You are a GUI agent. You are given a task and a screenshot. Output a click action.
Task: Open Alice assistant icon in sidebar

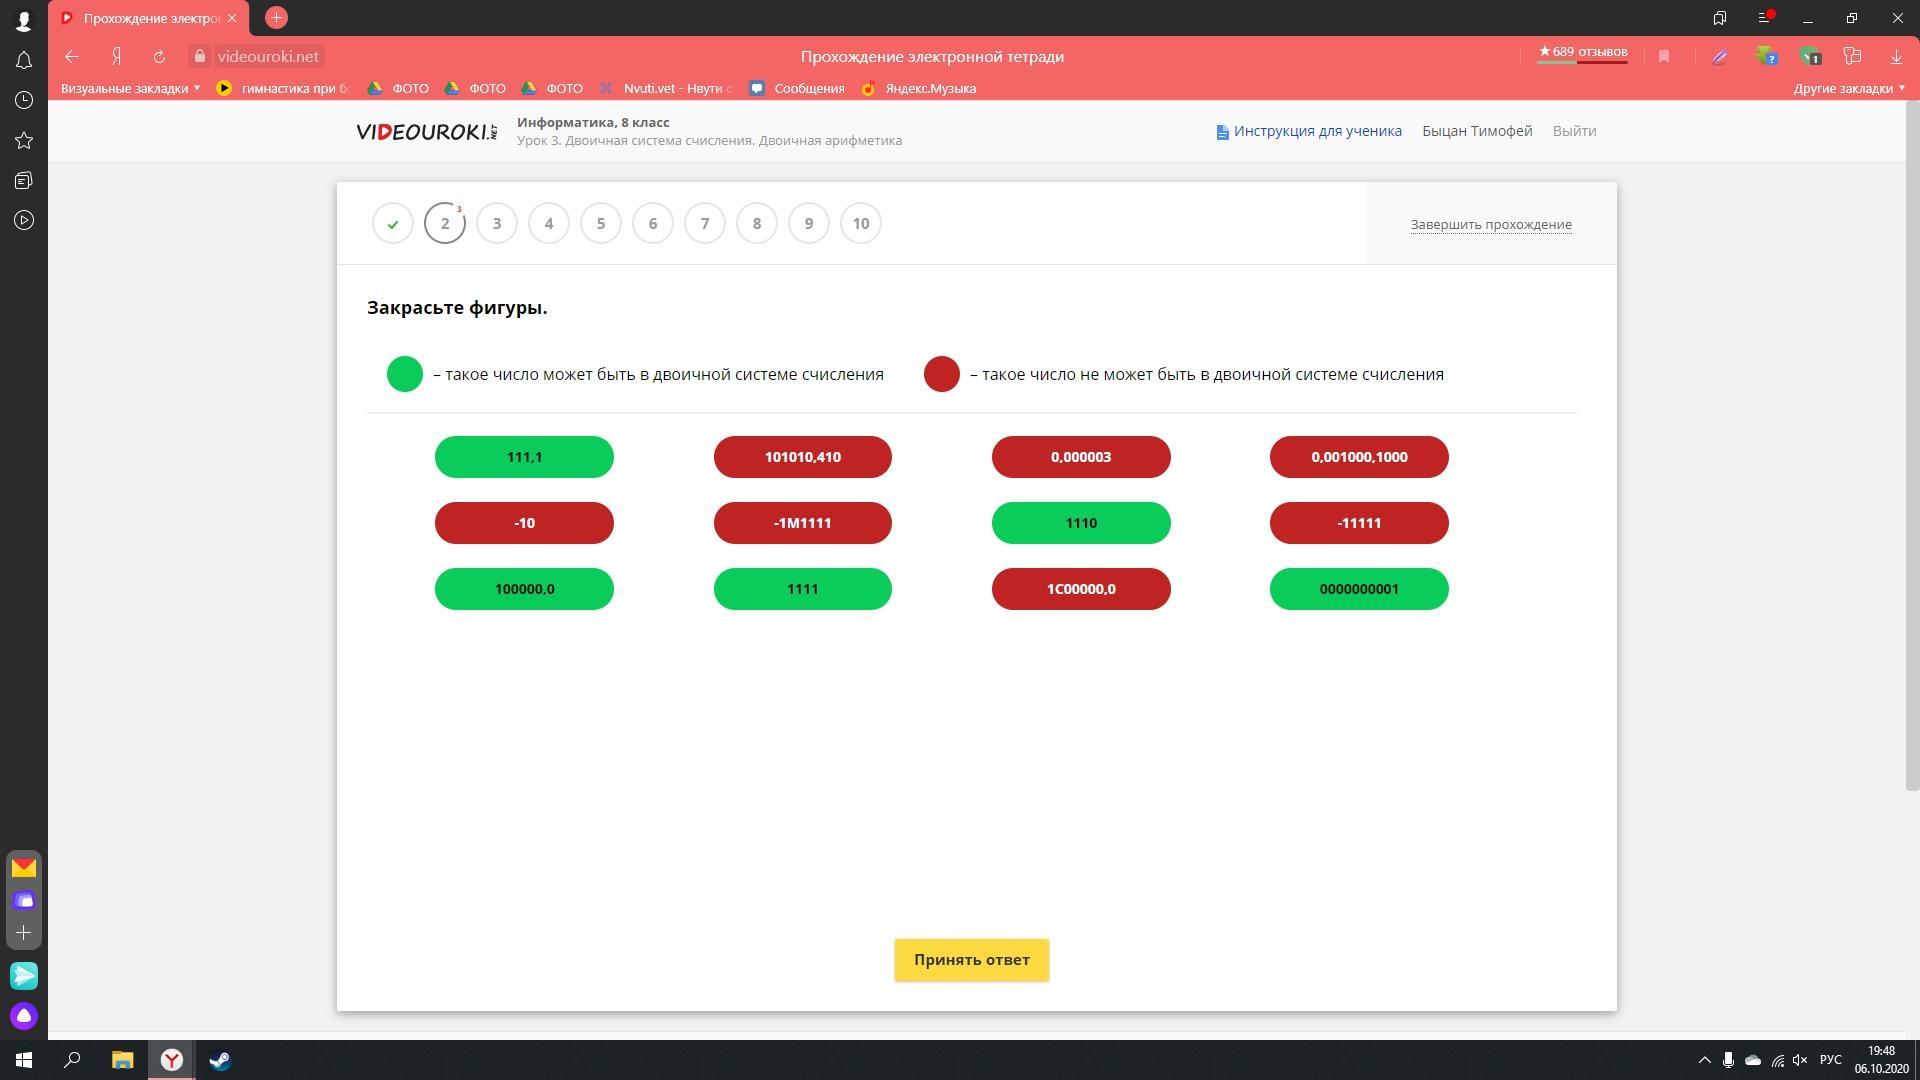point(24,1016)
